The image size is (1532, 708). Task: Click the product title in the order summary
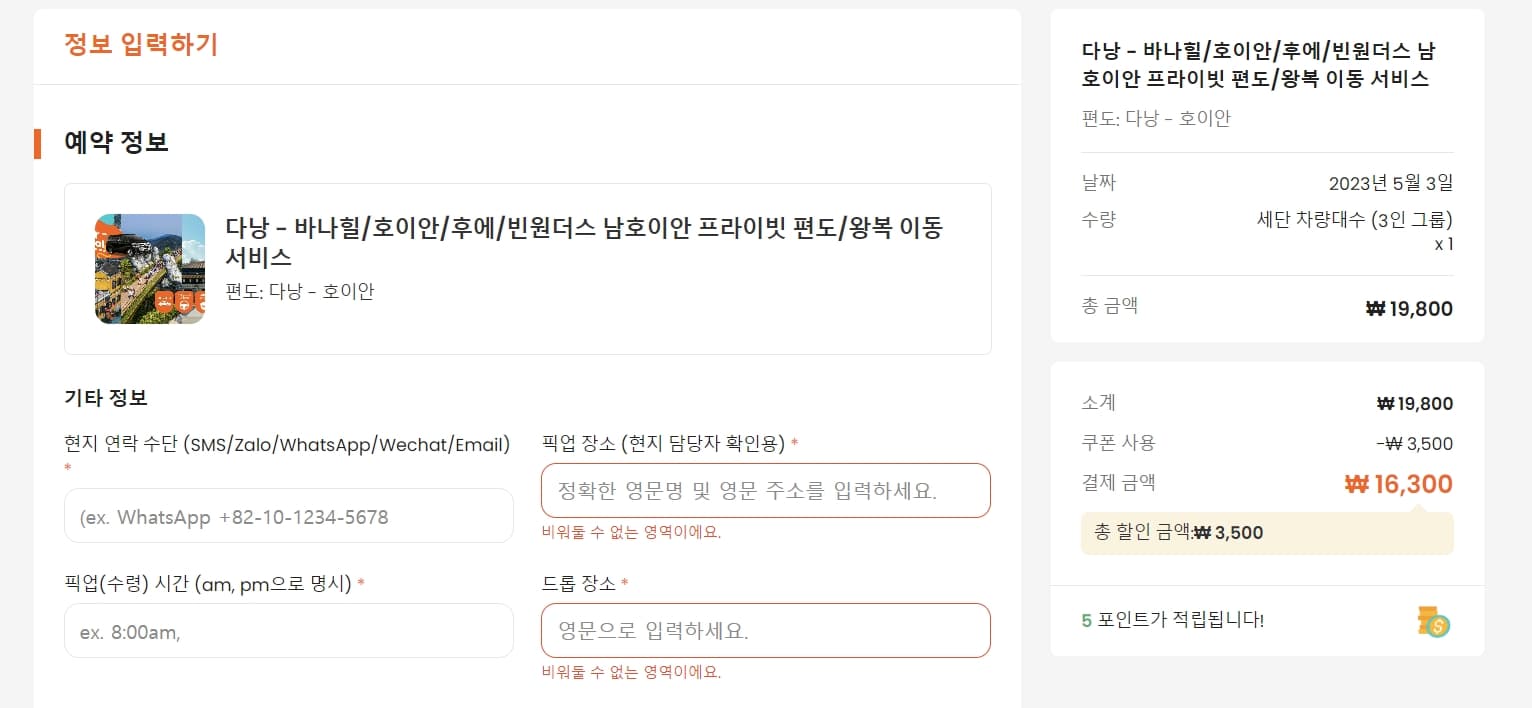click(x=1258, y=65)
